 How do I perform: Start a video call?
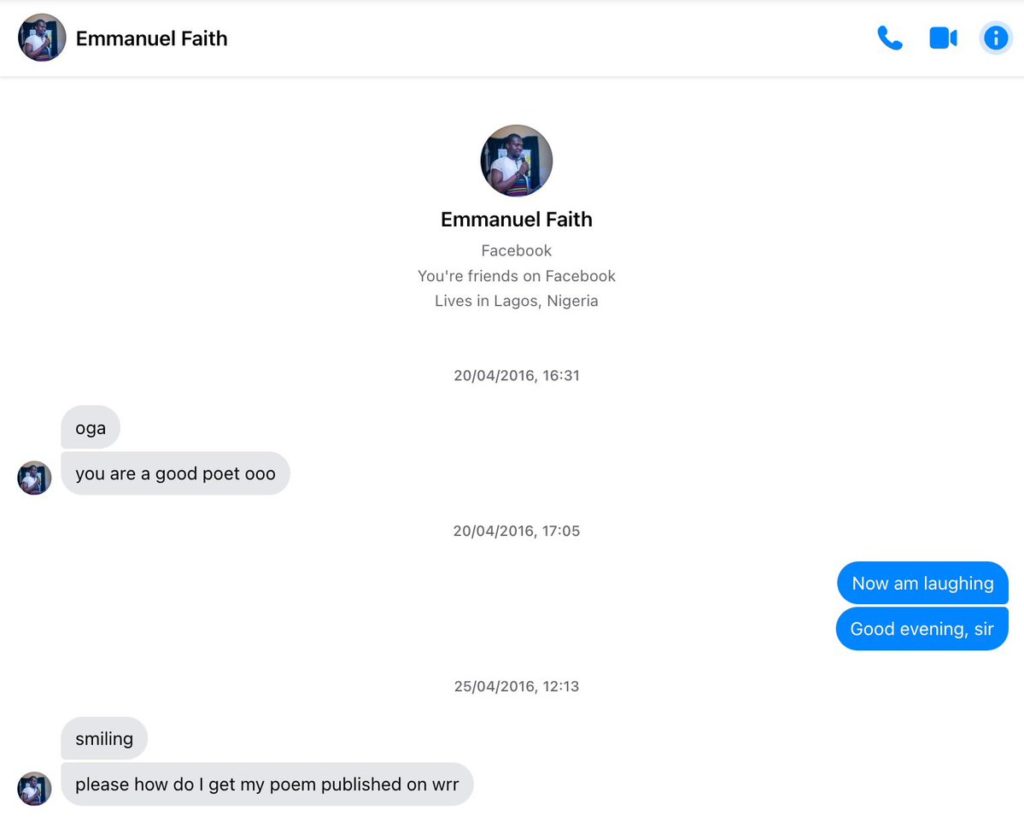(x=943, y=38)
